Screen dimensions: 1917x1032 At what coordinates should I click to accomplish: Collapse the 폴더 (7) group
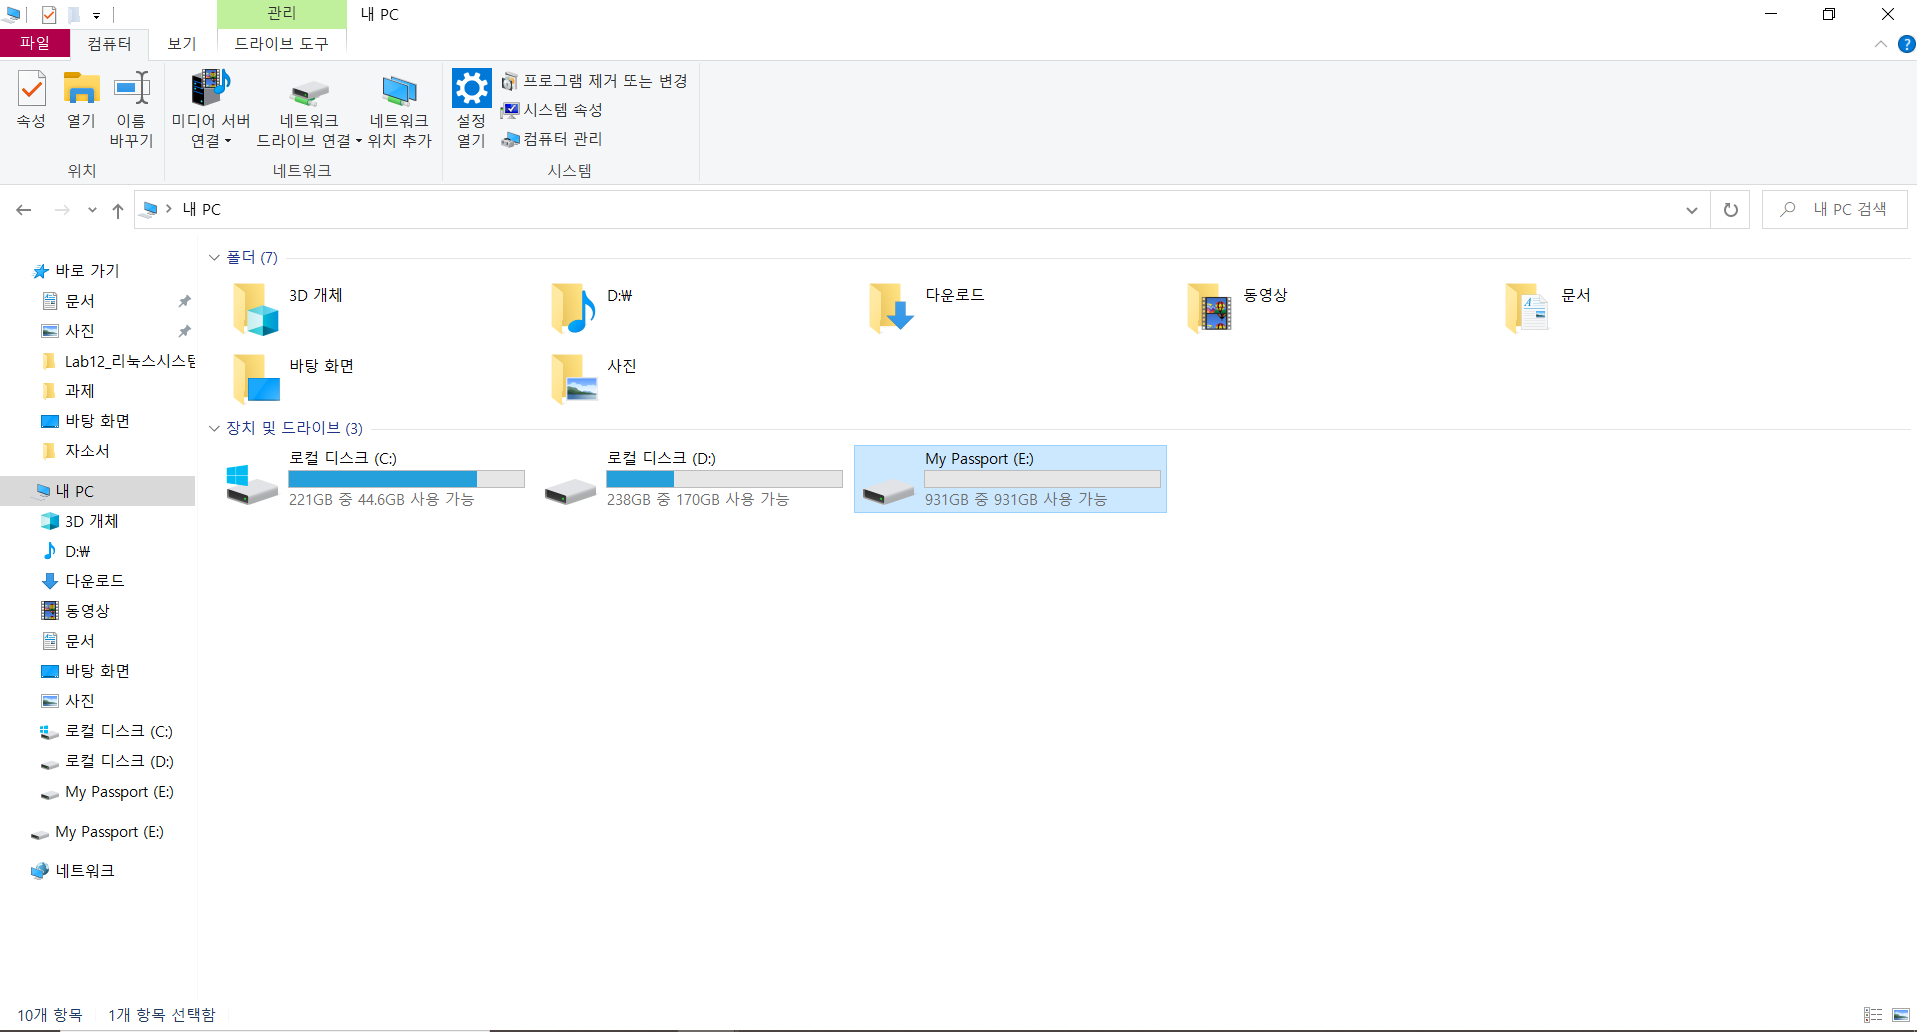(214, 257)
